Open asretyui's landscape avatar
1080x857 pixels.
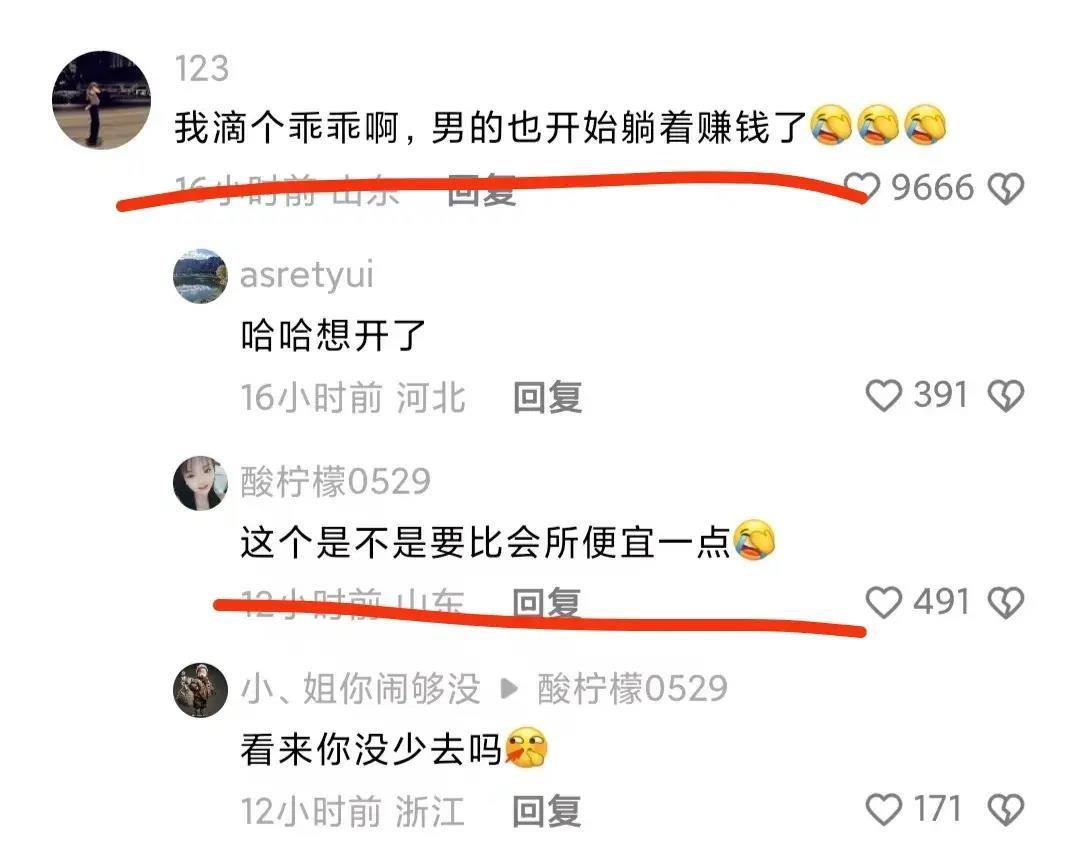200,276
